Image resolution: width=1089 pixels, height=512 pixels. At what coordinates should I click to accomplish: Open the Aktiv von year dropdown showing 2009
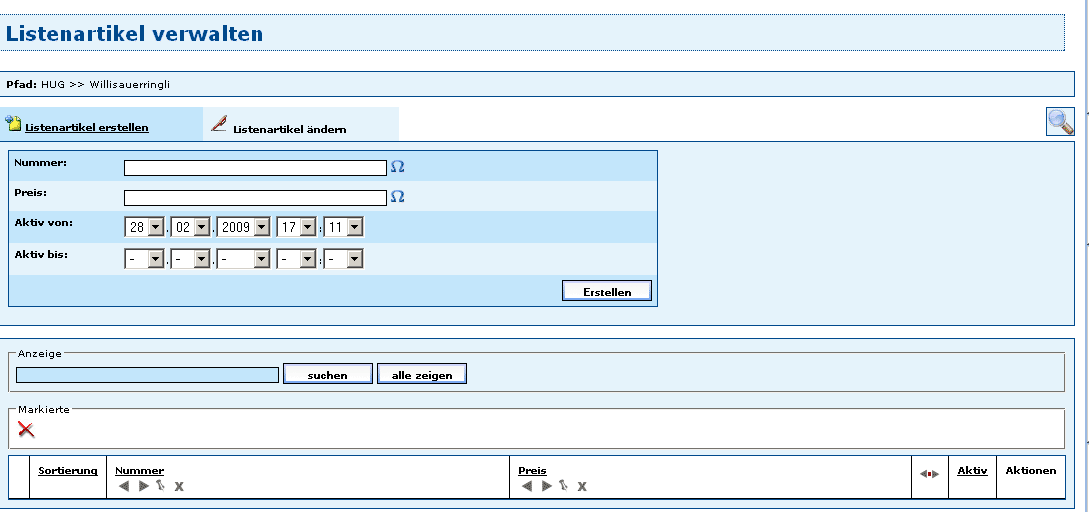tap(245, 228)
